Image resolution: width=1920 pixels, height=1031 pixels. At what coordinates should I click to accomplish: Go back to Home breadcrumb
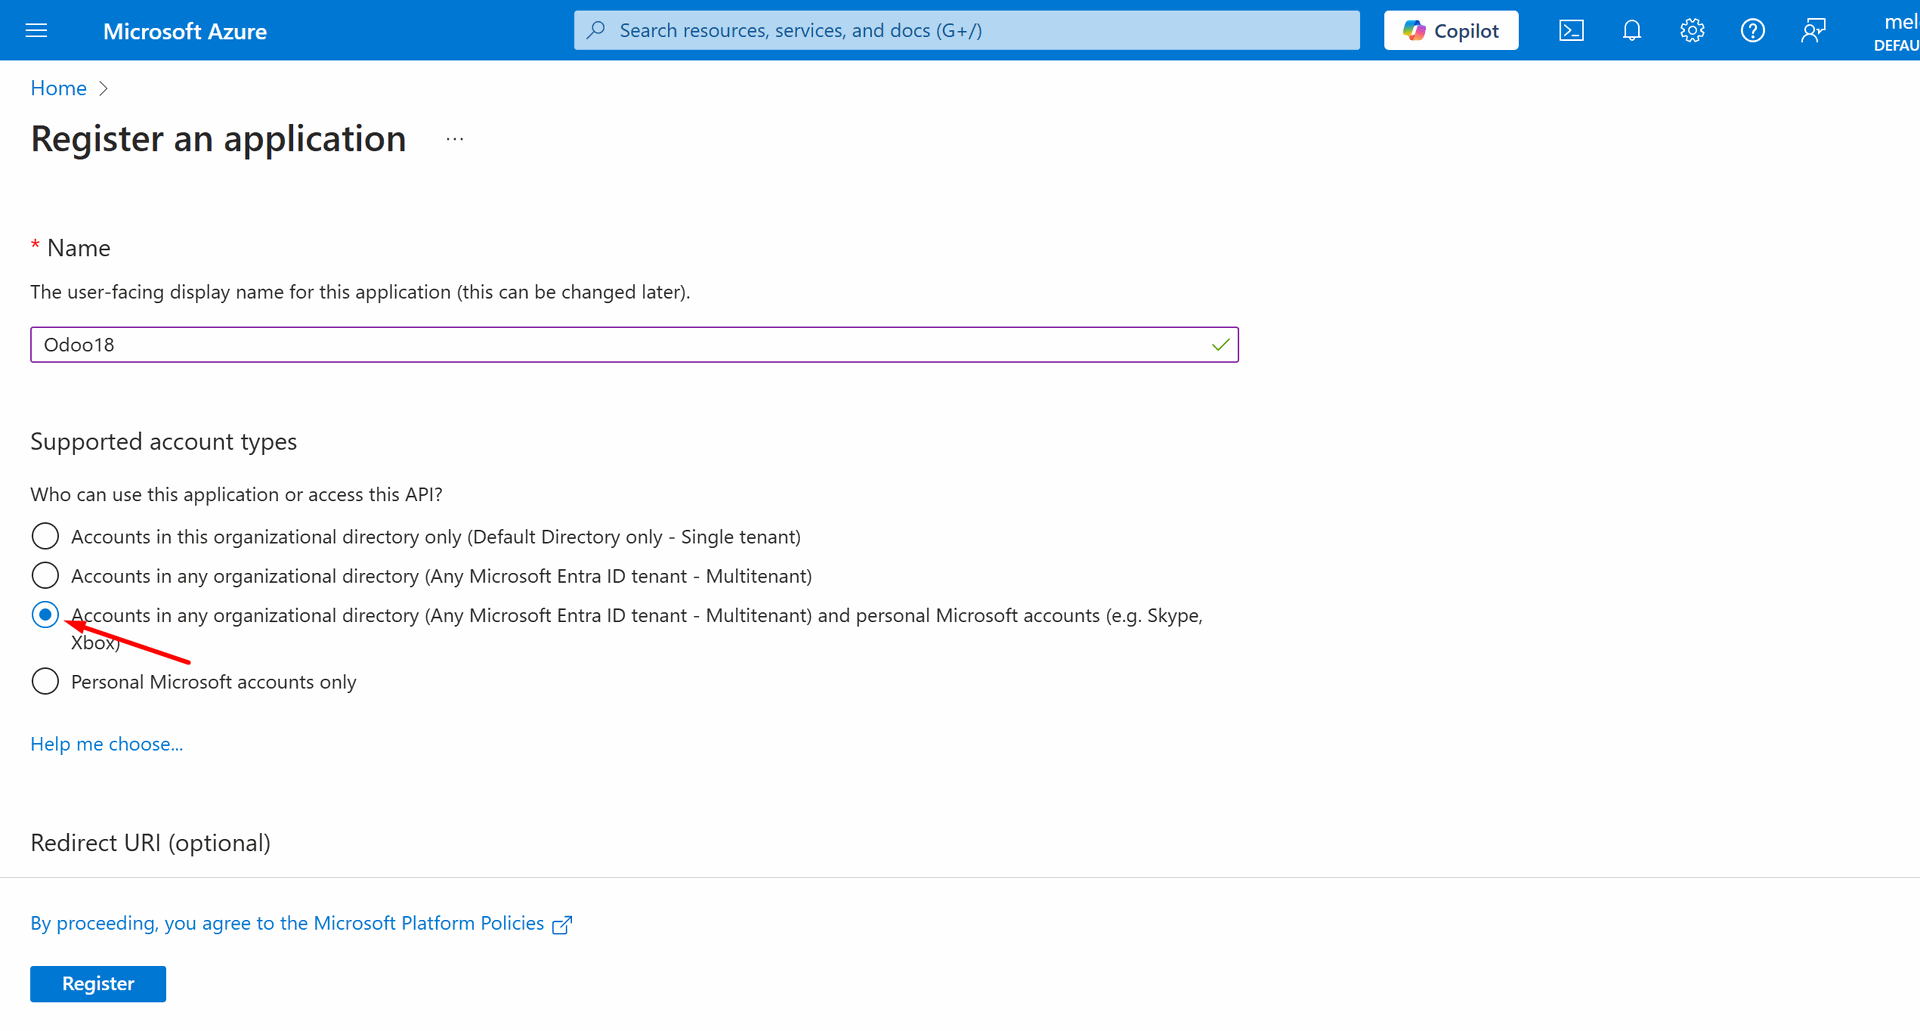click(59, 88)
